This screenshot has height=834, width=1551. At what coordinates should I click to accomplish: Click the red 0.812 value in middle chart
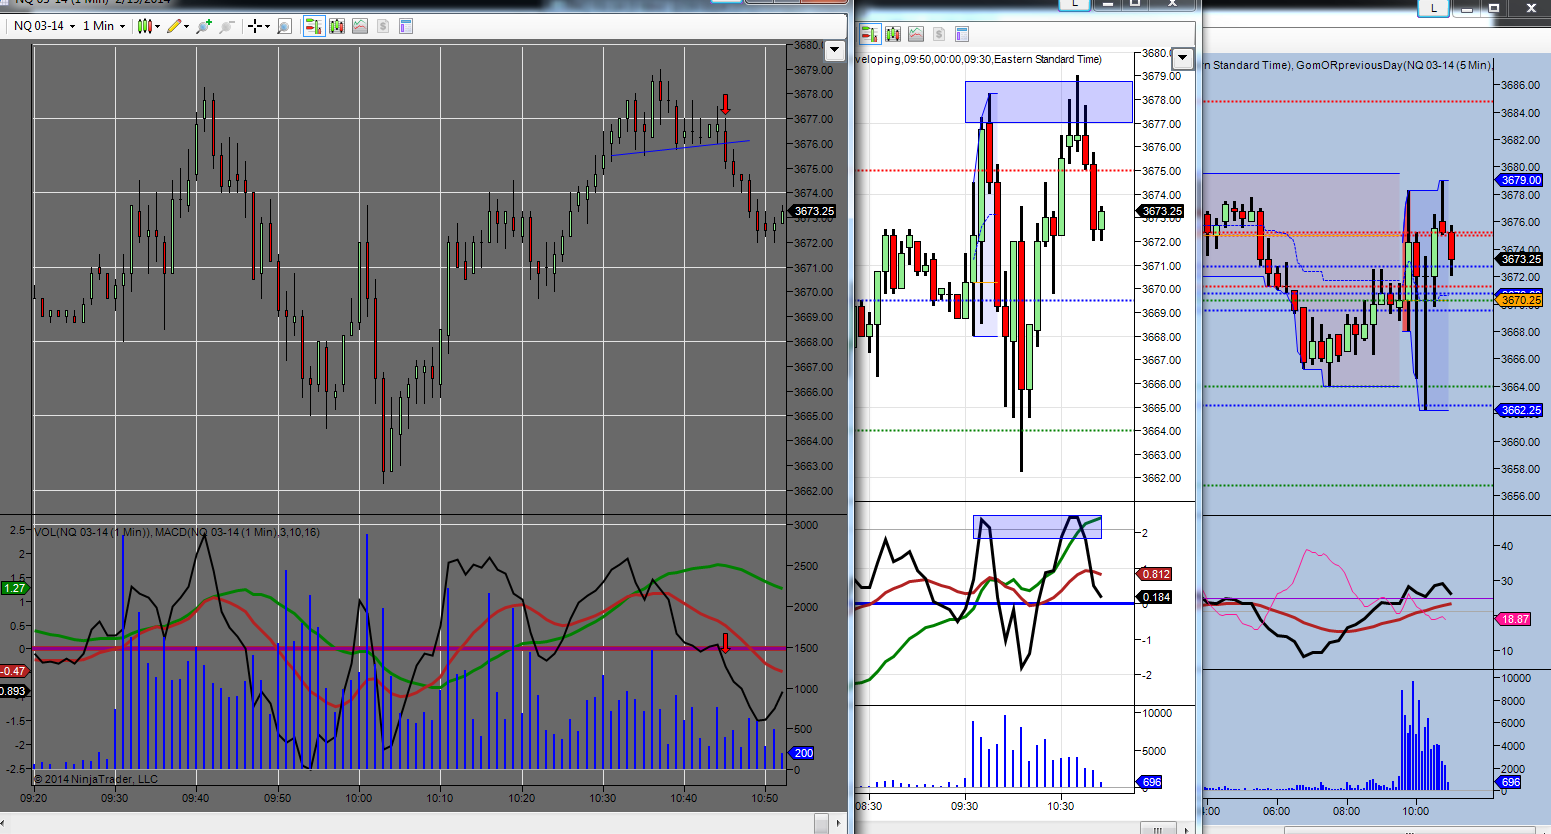[1155, 574]
